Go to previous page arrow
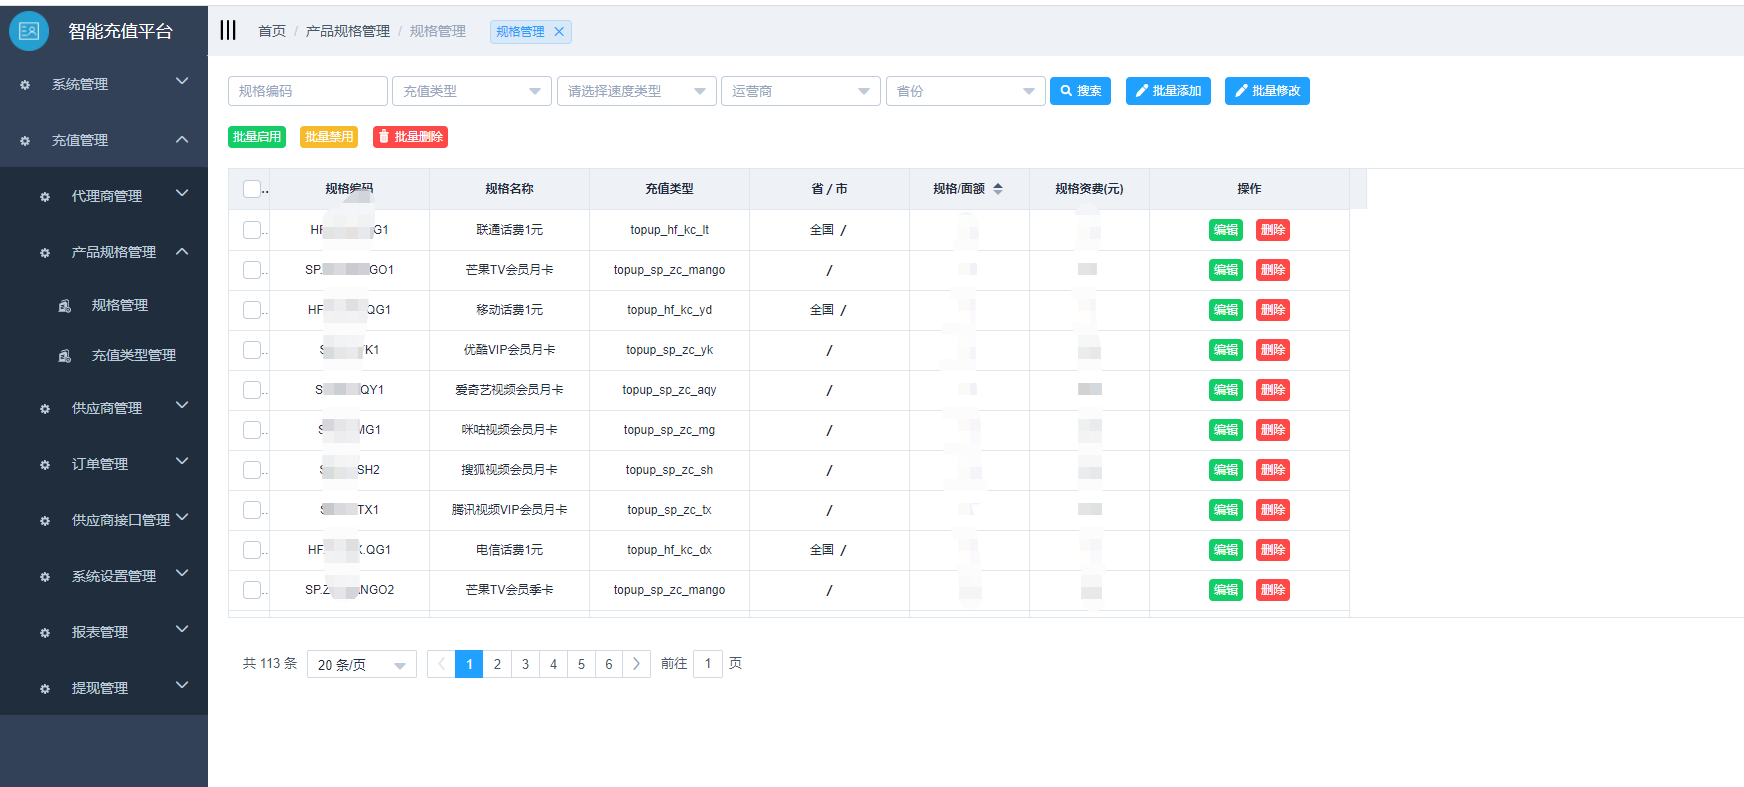This screenshot has width=1744, height=787. click(441, 664)
